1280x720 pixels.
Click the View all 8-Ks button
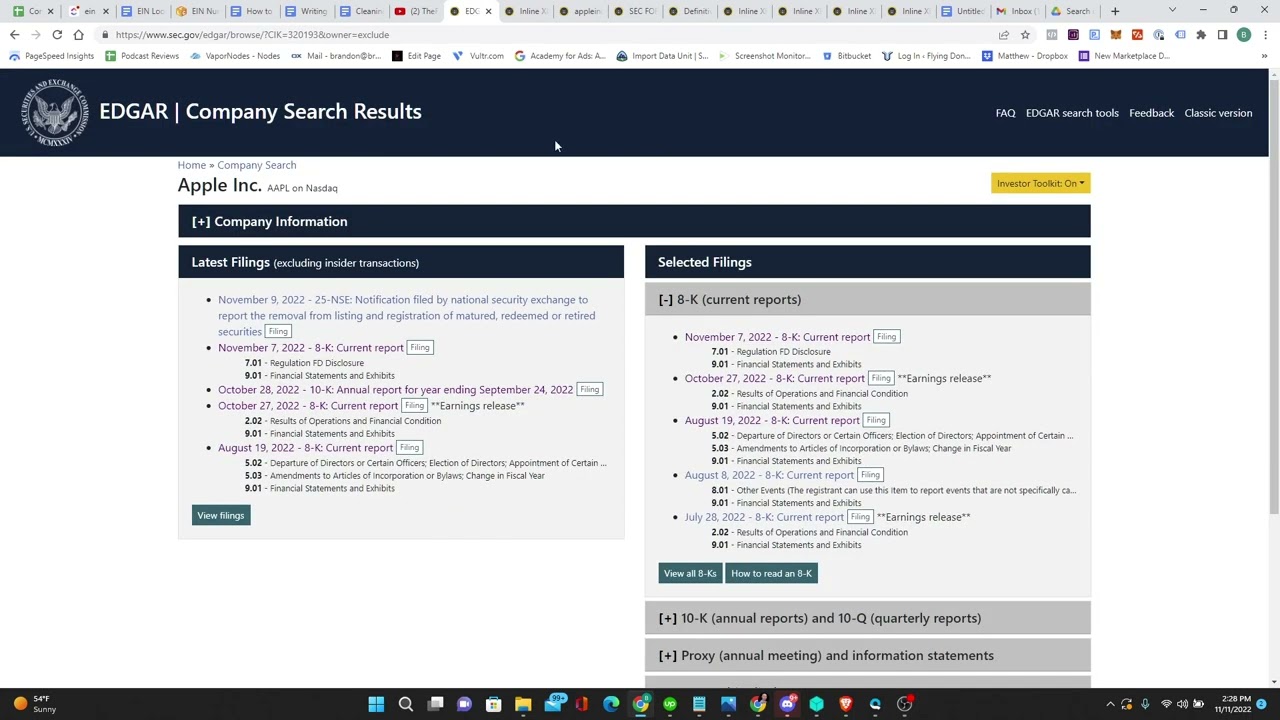pyautogui.click(x=689, y=573)
